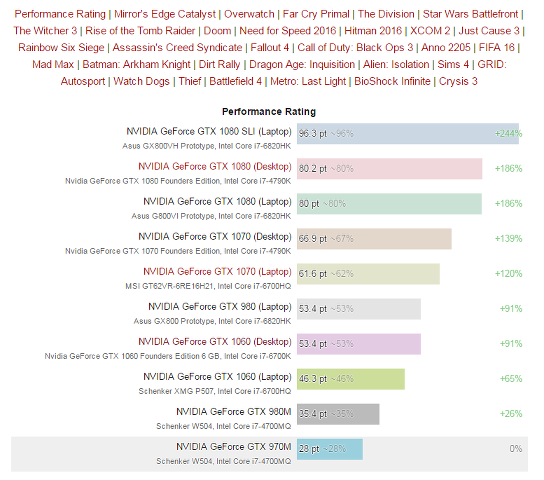
Task: Show Batman: Arkham Knight results
Action: (x=136, y=65)
